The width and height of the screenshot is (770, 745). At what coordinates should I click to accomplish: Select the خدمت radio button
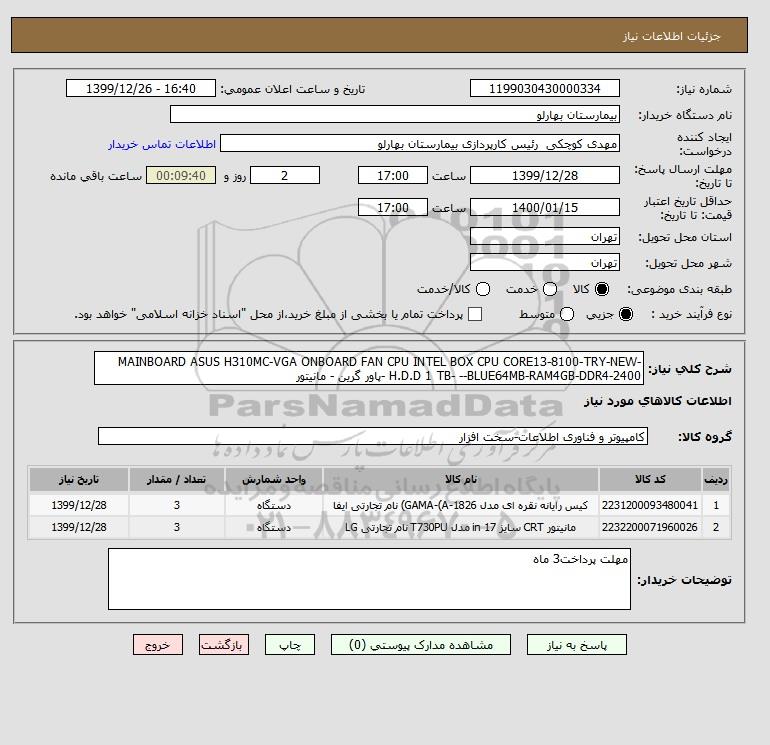tap(550, 289)
